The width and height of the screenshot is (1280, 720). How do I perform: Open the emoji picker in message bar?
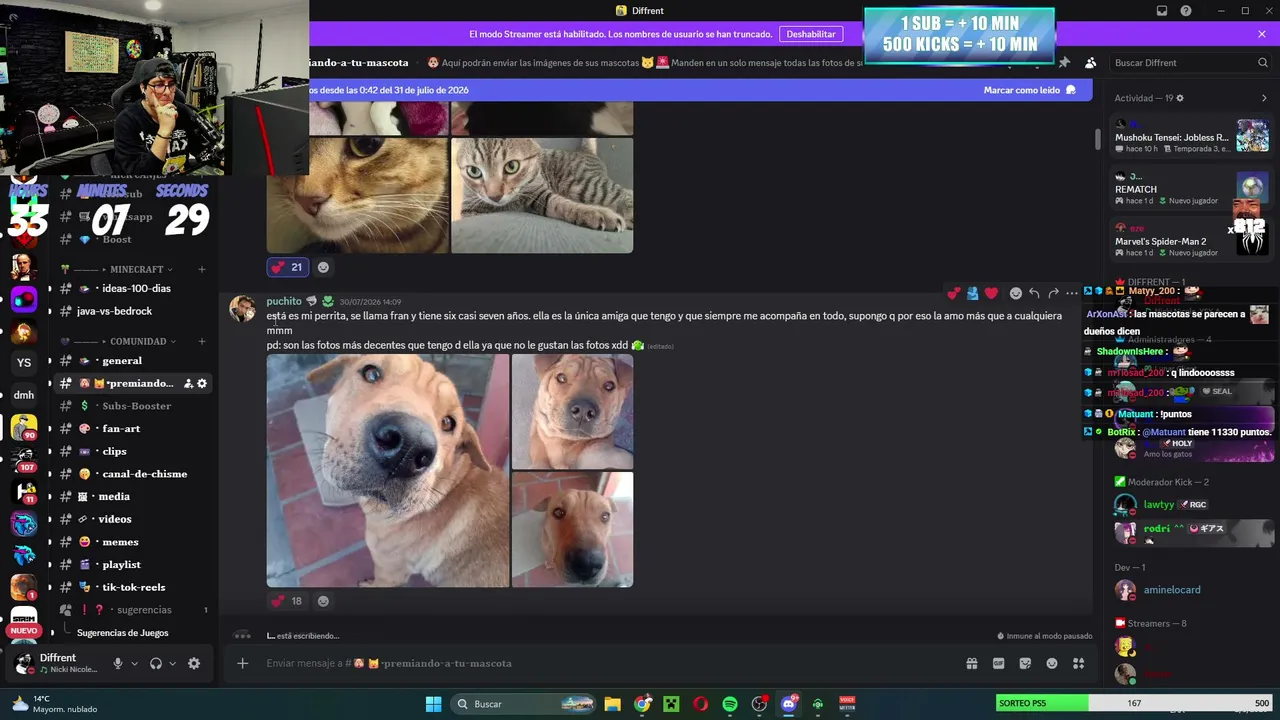click(x=1052, y=663)
